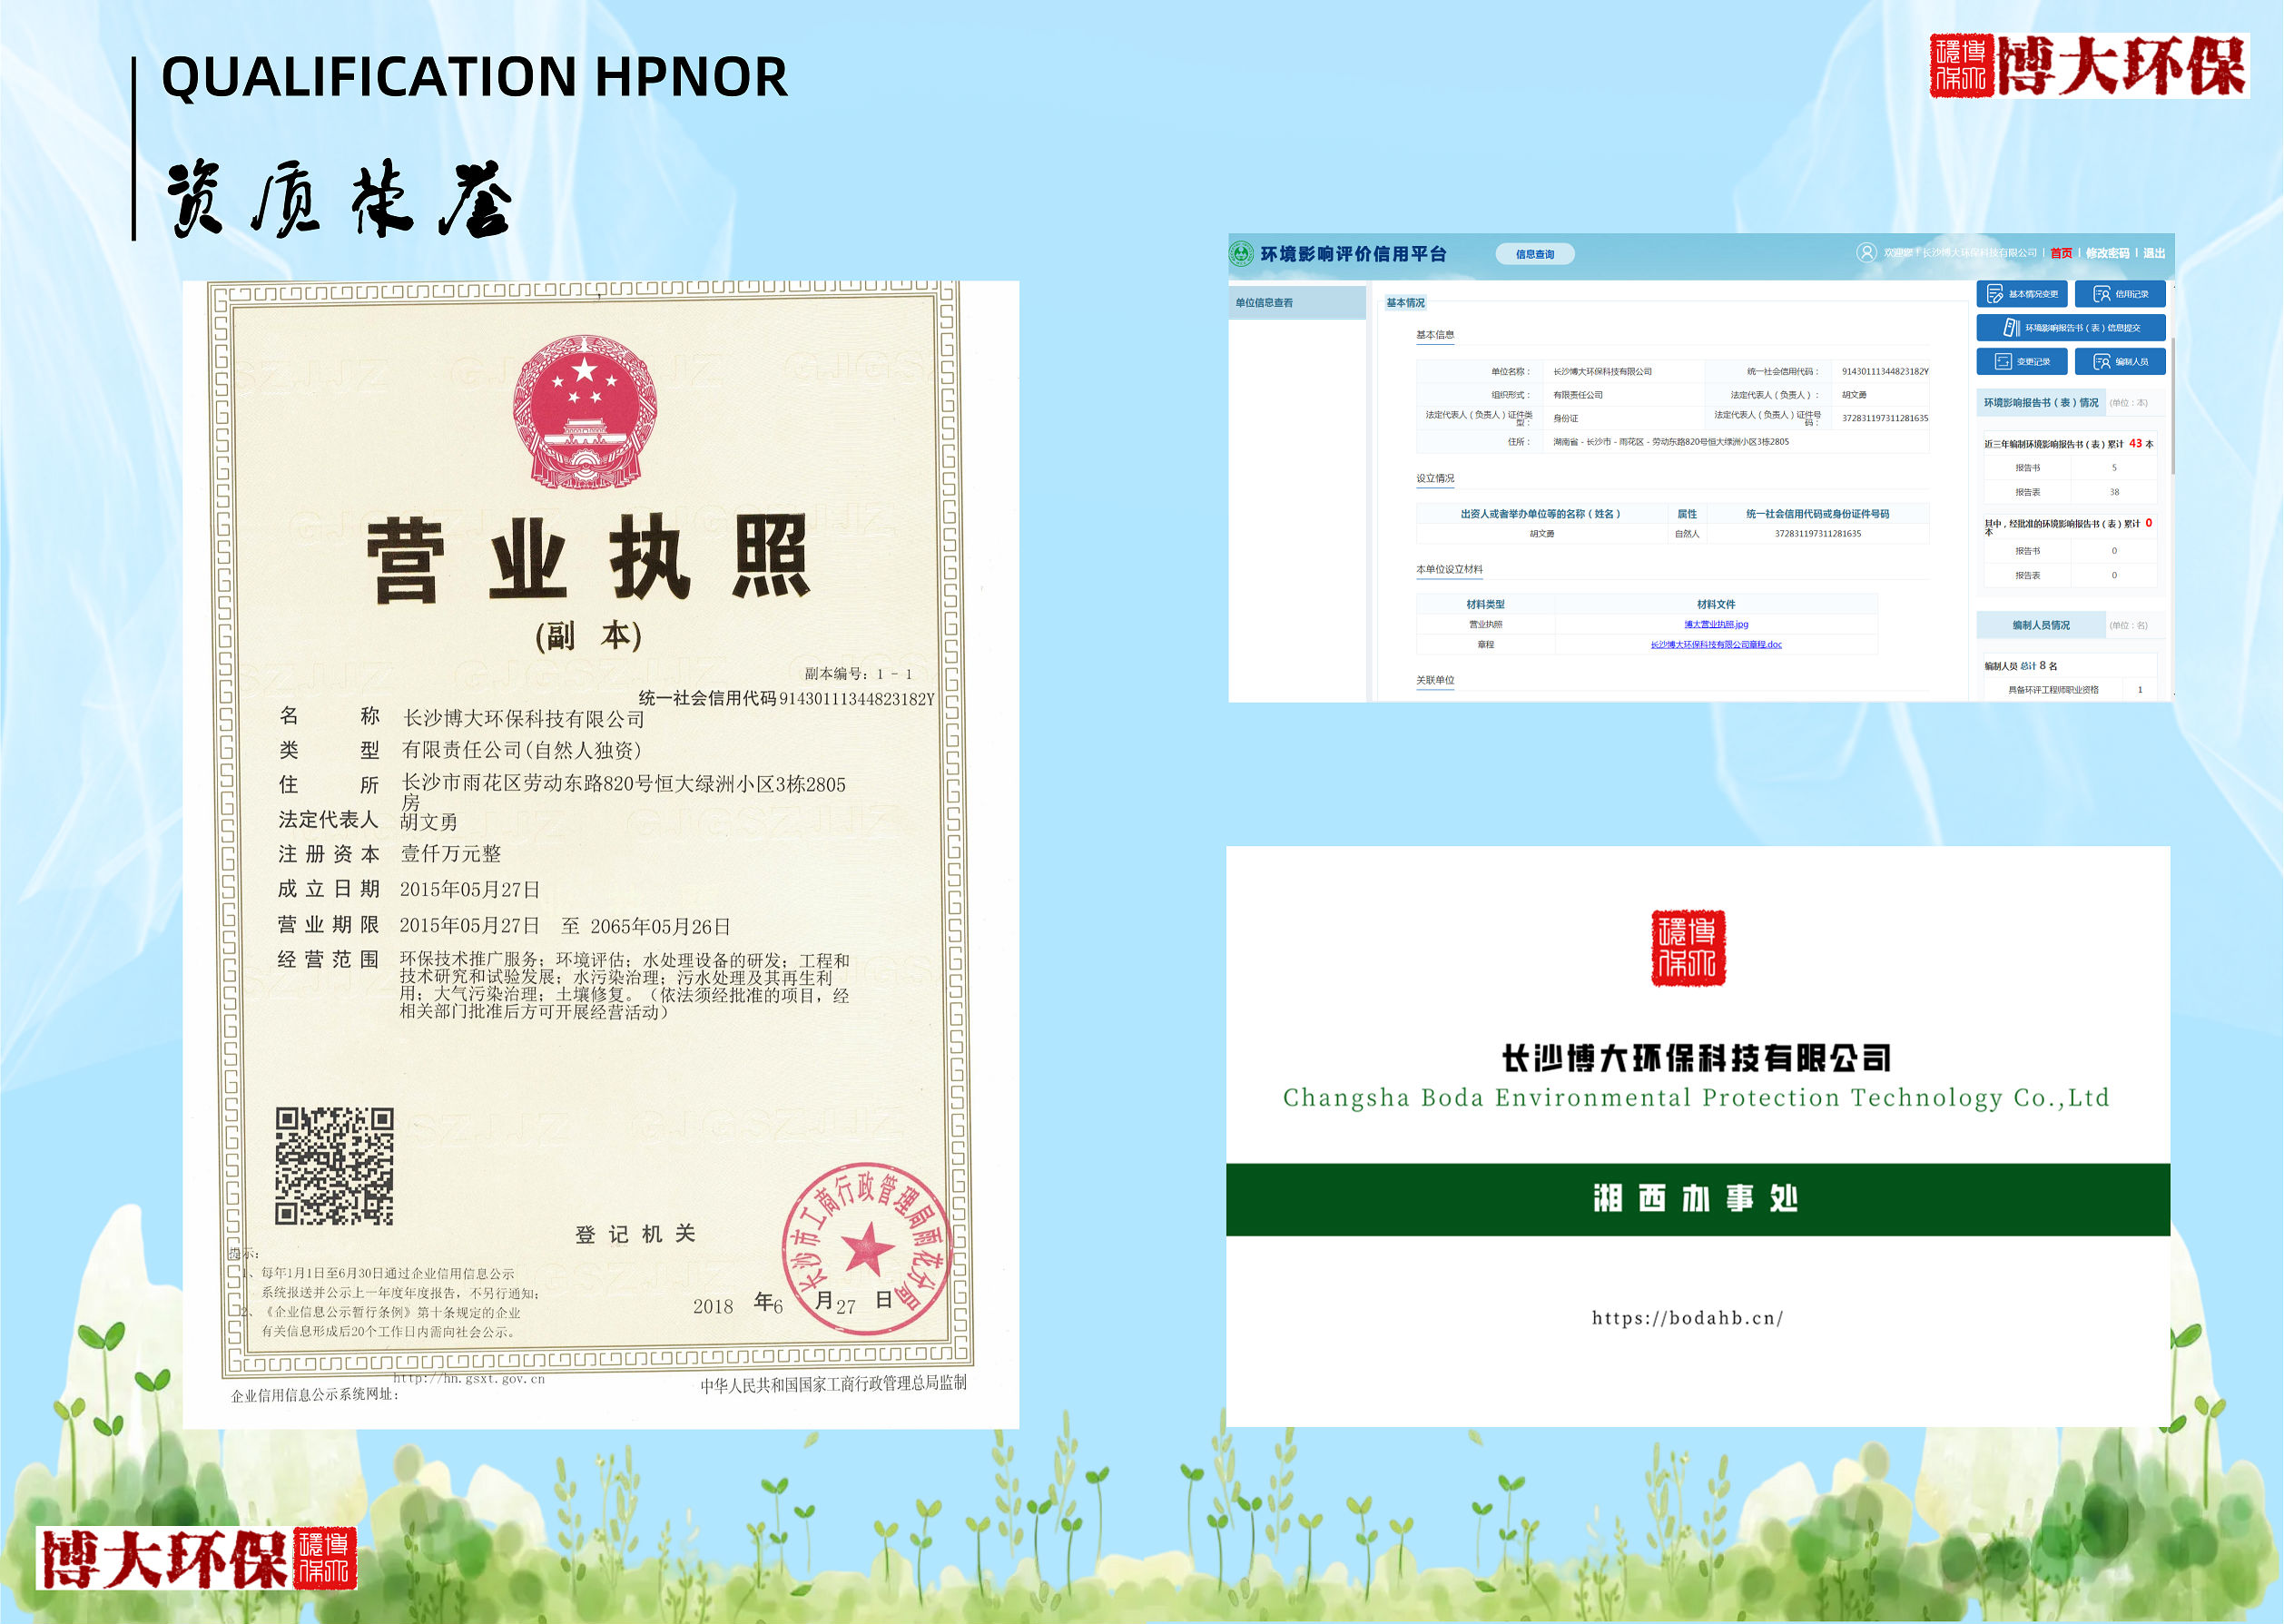Click the license name 长沙博大环保科技有限公司
The width and height of the screenshot is (2284, 1624).
(524, 719)
